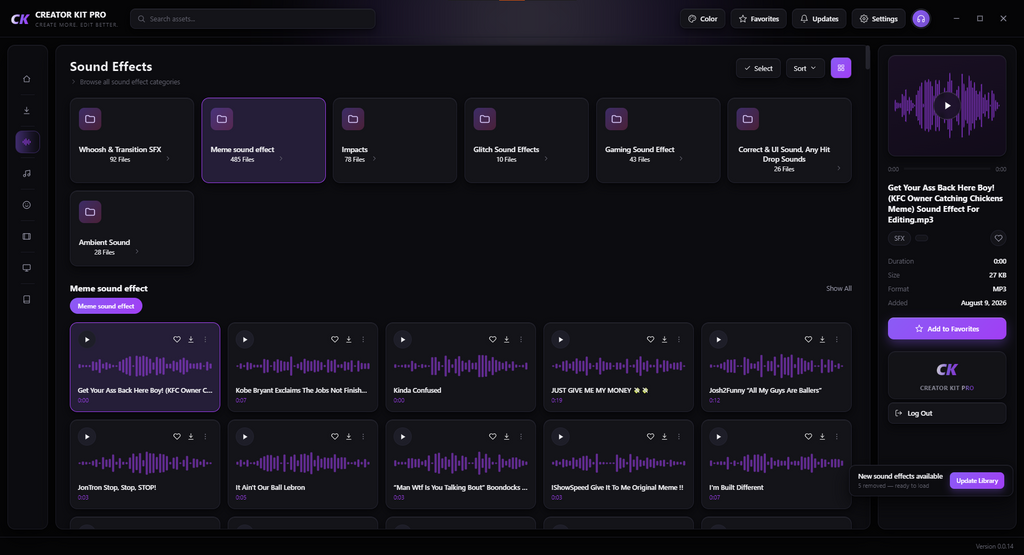Screen dimensions: 1024x555
Task: Play the preview in the right panel
Action: pyautogui.click(x=947, y=106)
